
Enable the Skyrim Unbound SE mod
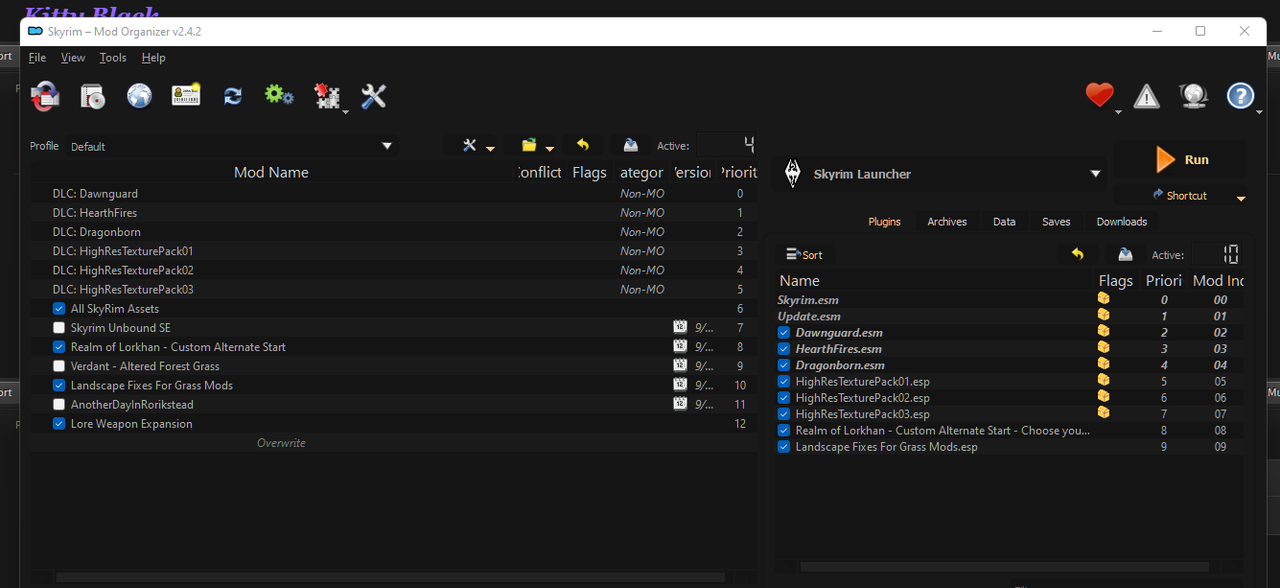(x=59, y=328)
